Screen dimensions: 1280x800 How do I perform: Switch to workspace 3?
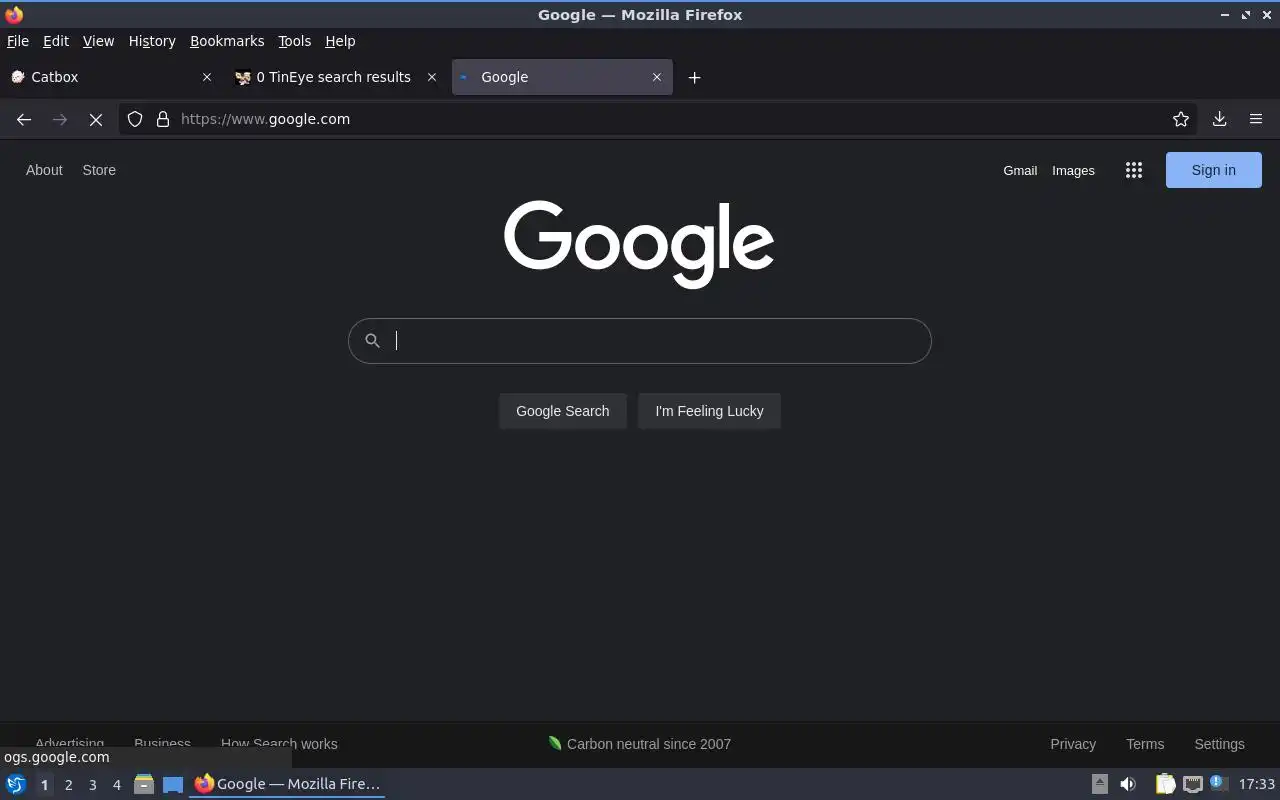92,785
